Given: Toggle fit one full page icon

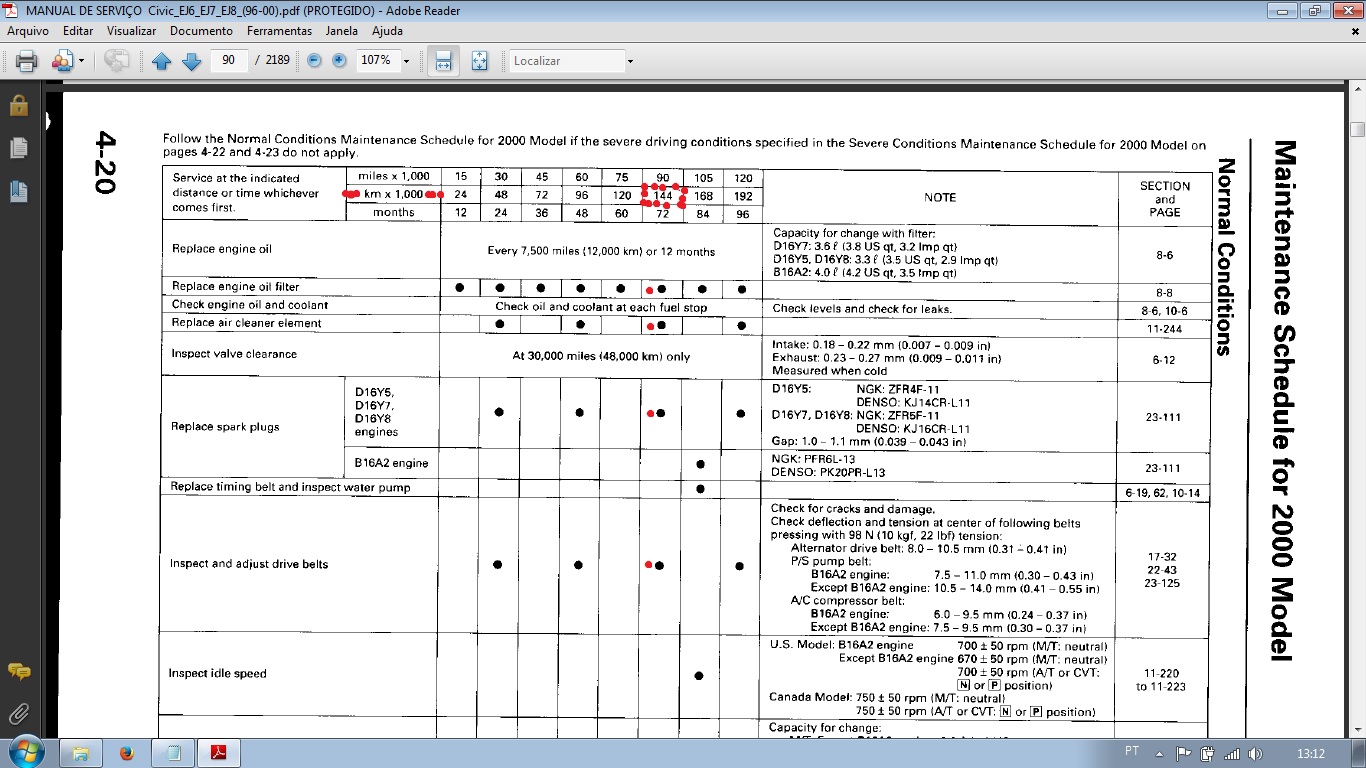Looking at the screenshot, I should click(x=479, y=61).
